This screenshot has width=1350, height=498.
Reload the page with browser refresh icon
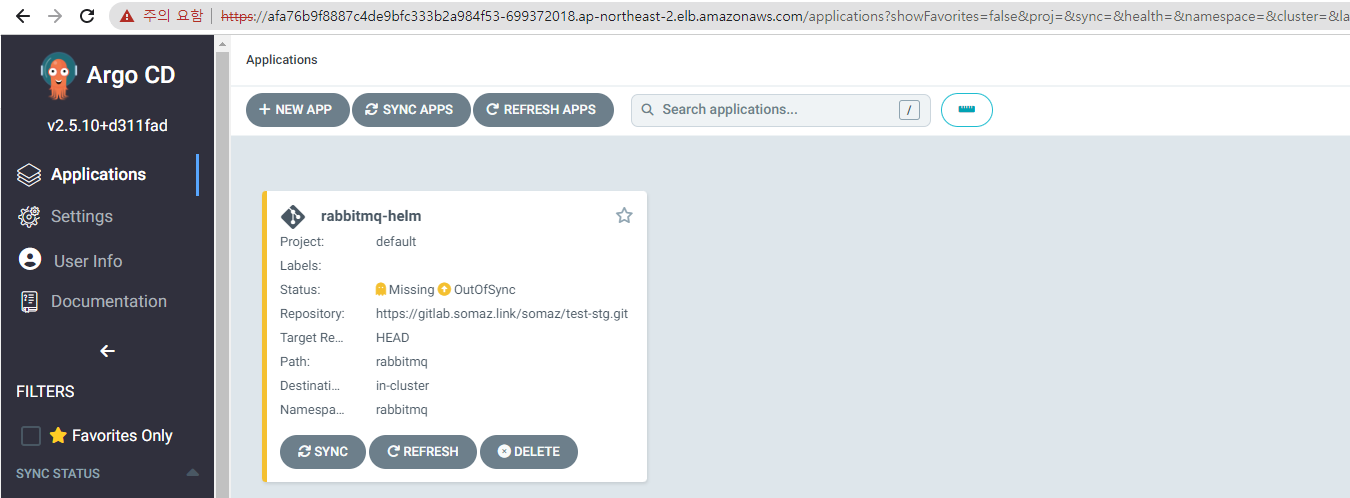(x=87, y=16)
